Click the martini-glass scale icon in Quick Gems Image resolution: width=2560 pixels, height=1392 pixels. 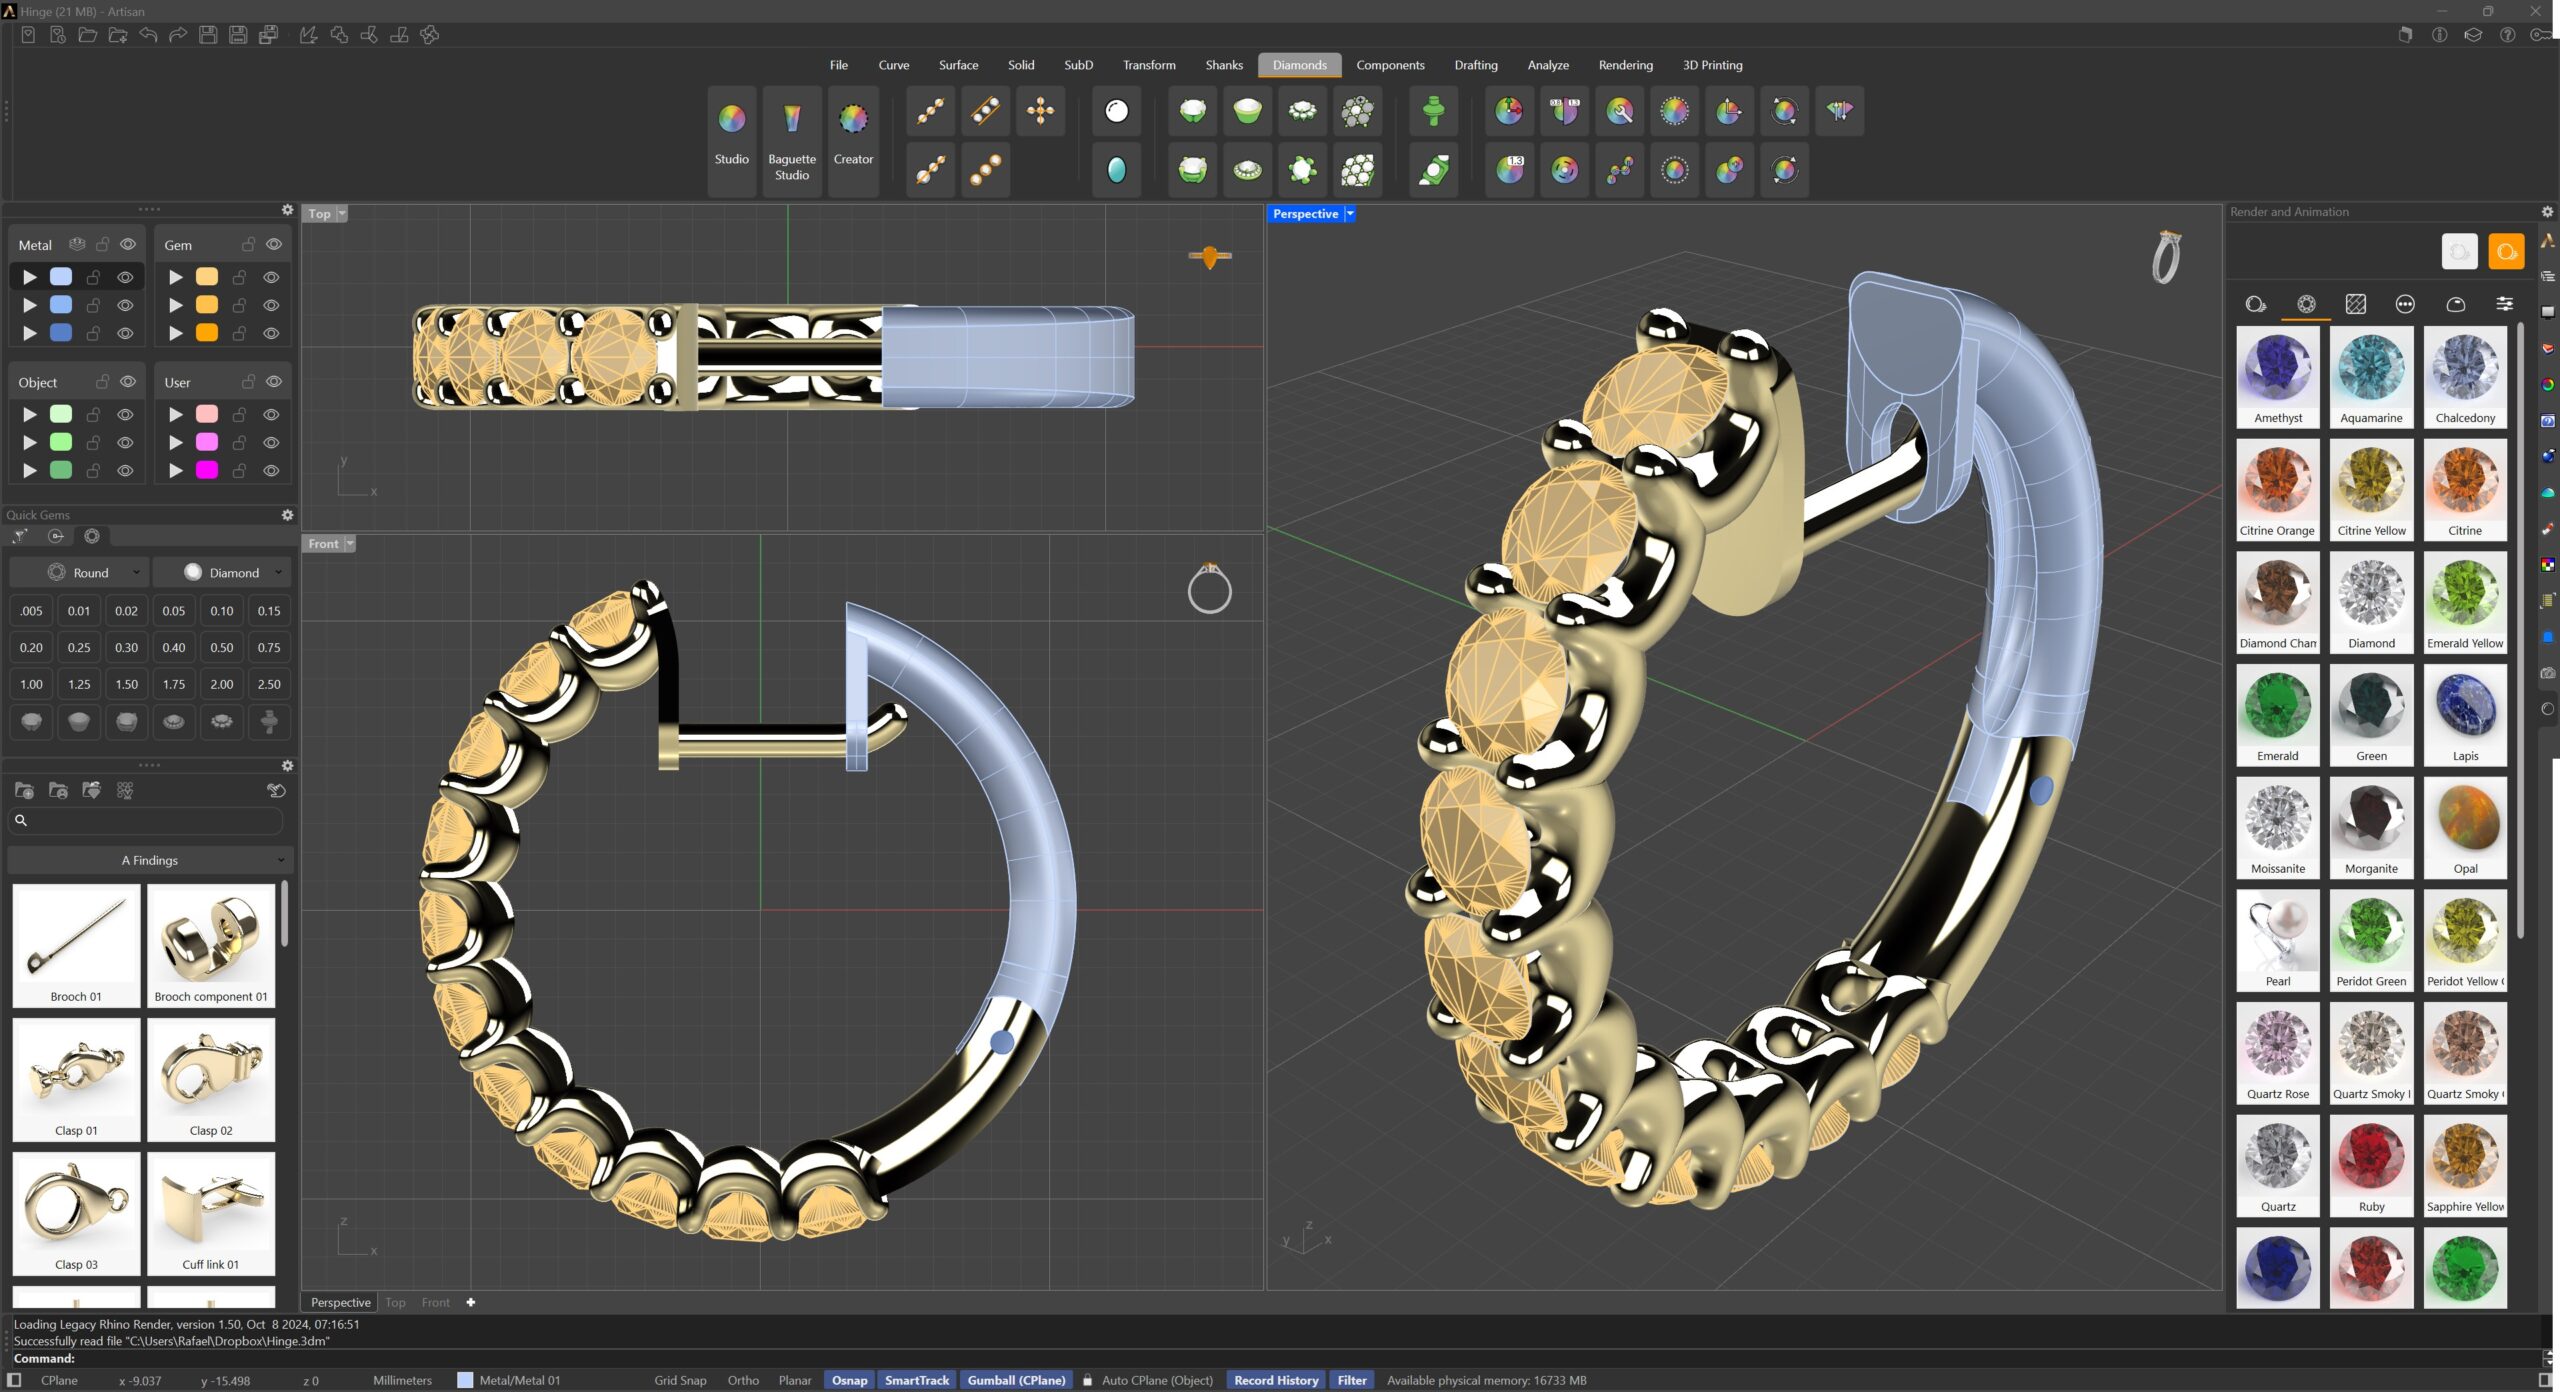[x=19, y=536]
